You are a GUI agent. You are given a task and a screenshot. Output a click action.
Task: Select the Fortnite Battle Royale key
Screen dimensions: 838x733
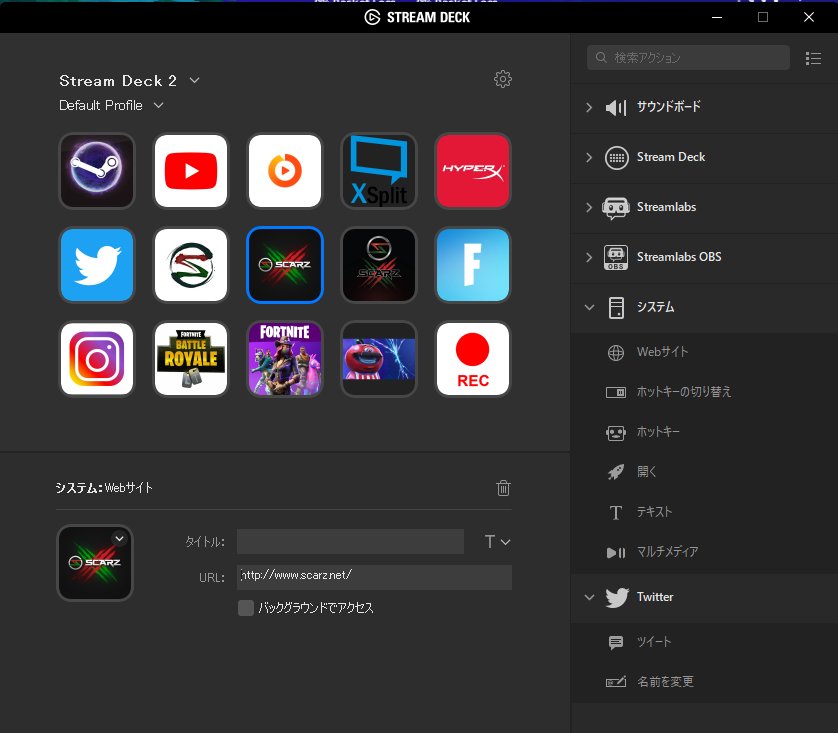click(x=191, y=358)
